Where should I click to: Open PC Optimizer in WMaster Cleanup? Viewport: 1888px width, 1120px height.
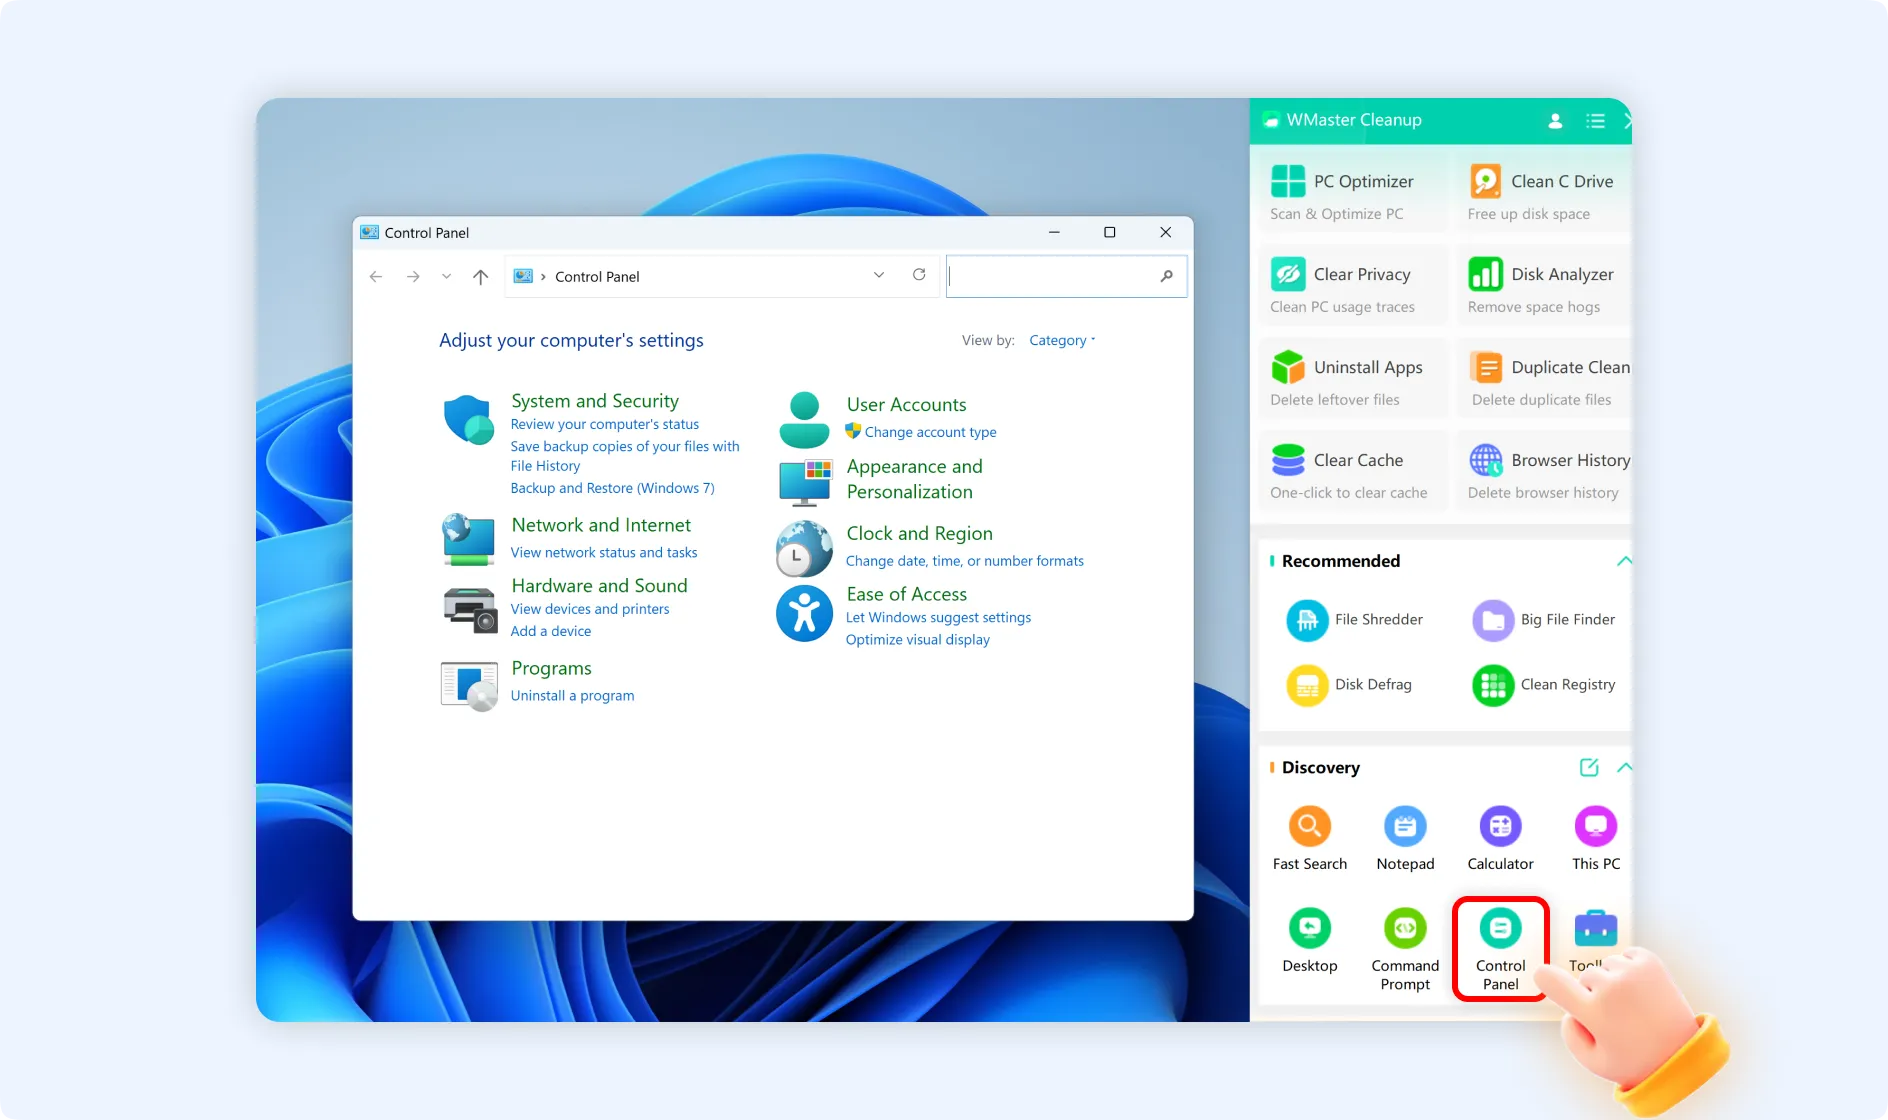point(1352,190)
